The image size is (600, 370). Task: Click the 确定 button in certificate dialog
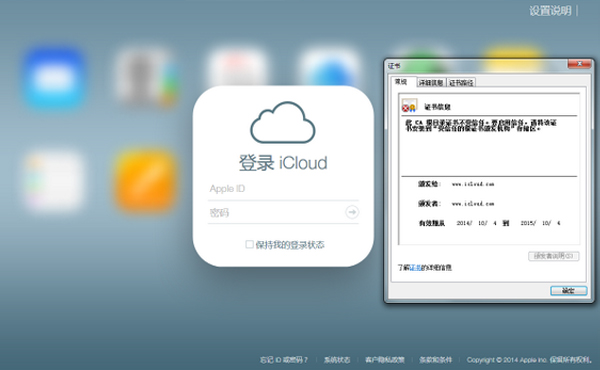[568, 291]
